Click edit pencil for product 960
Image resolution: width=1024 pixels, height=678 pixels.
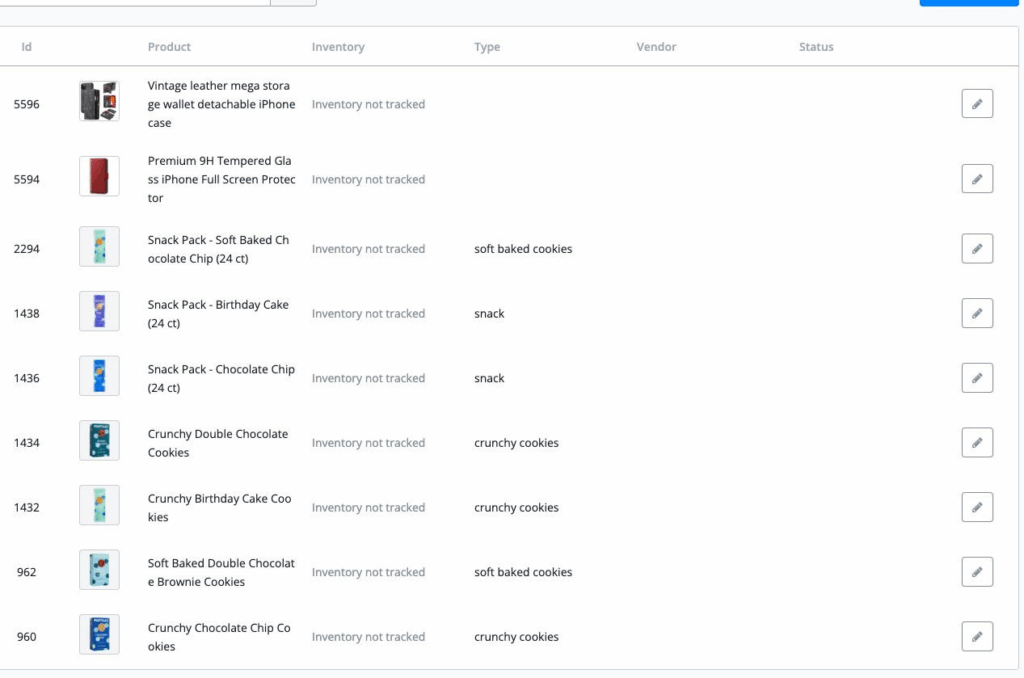pos(976,637)
